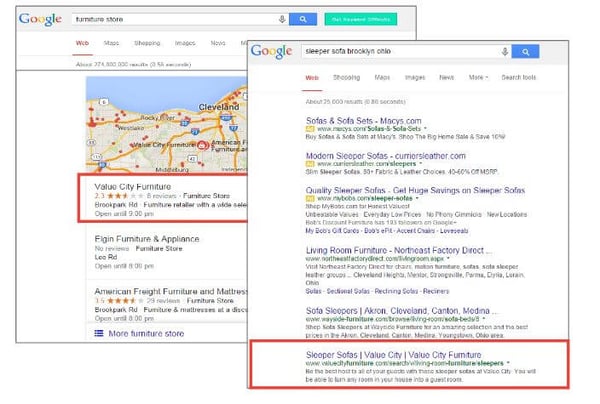Open the Maps tab in the sleeper sofa window
Viewport: 600px width, 404px height.
pyautogui.click(x=382, y=77)
